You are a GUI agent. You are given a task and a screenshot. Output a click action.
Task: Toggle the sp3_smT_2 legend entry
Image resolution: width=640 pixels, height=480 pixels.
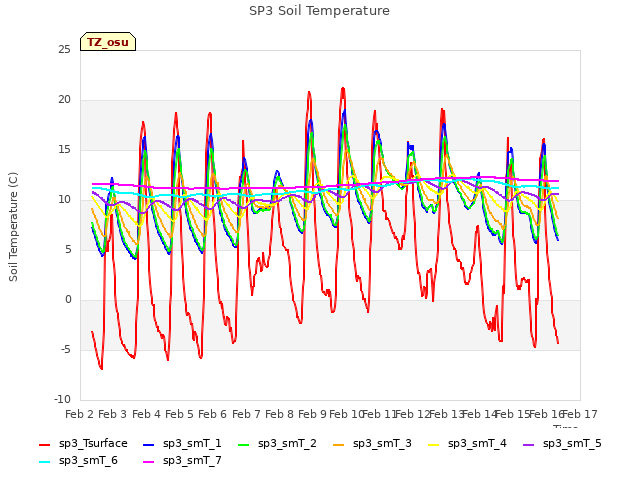[x=277, y=444]
